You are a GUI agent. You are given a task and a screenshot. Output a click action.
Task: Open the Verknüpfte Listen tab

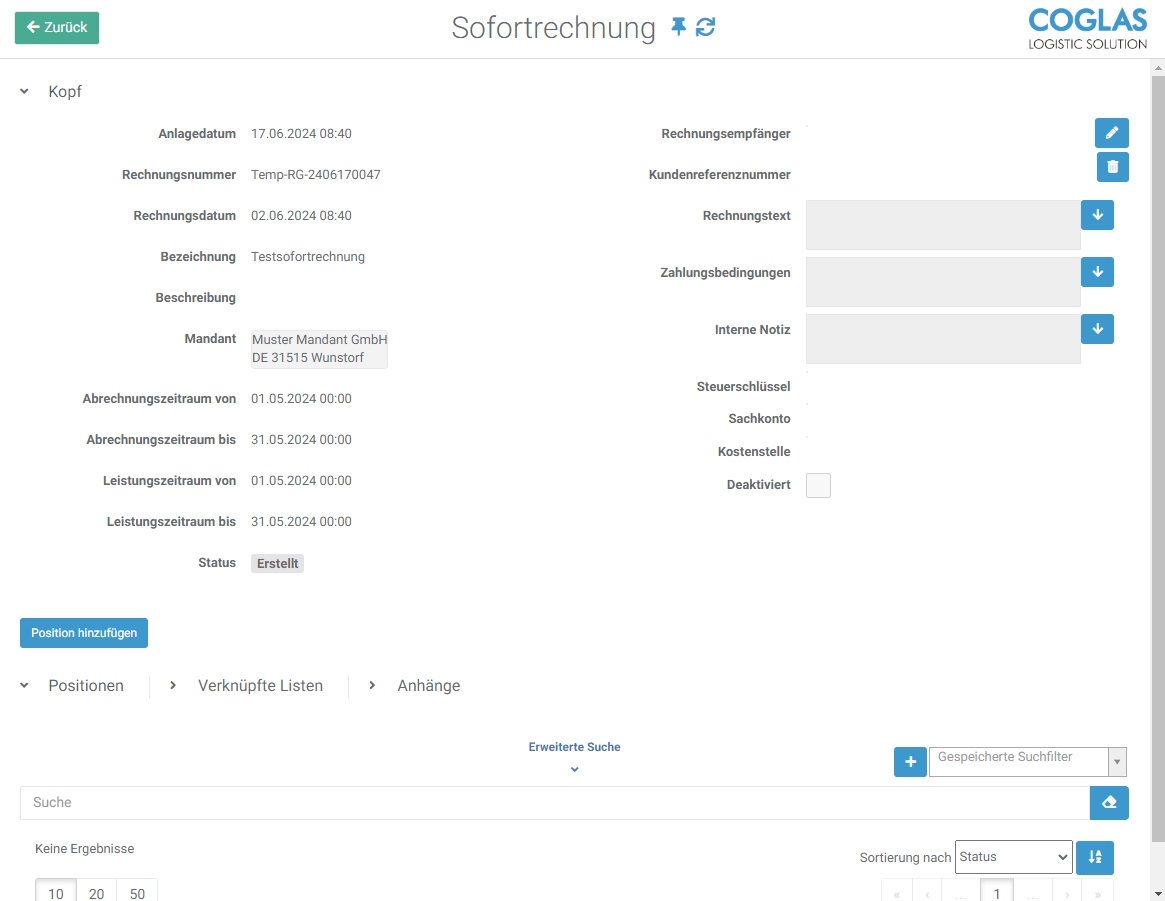point(260,686)
